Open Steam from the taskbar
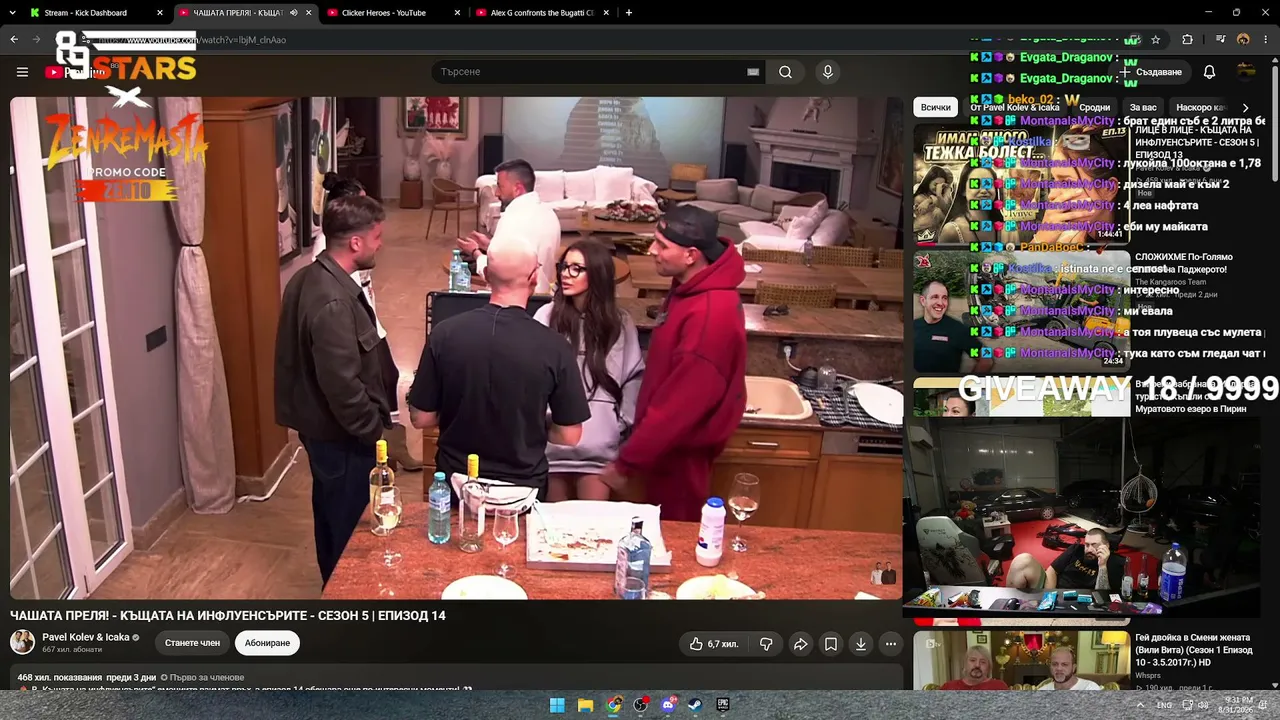The image size is (1280, 720). 695,705
